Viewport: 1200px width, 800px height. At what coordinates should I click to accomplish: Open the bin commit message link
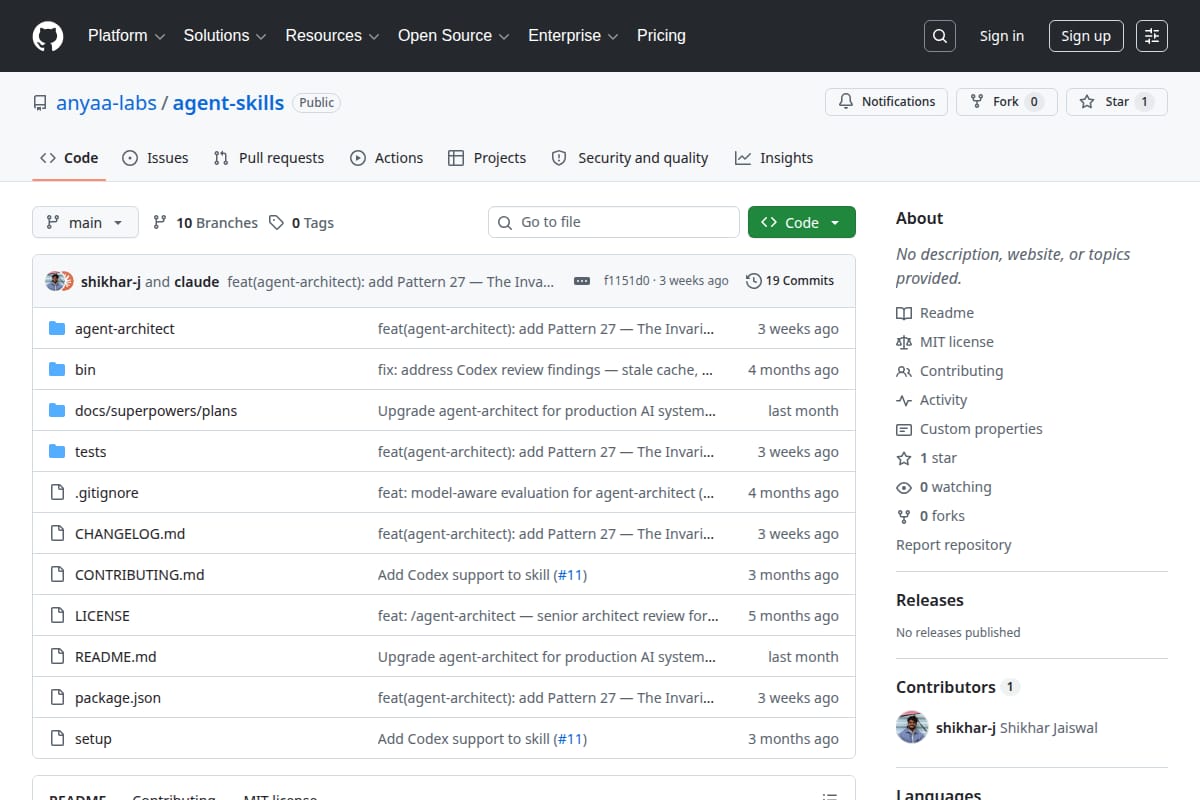(x=546, y=370)
